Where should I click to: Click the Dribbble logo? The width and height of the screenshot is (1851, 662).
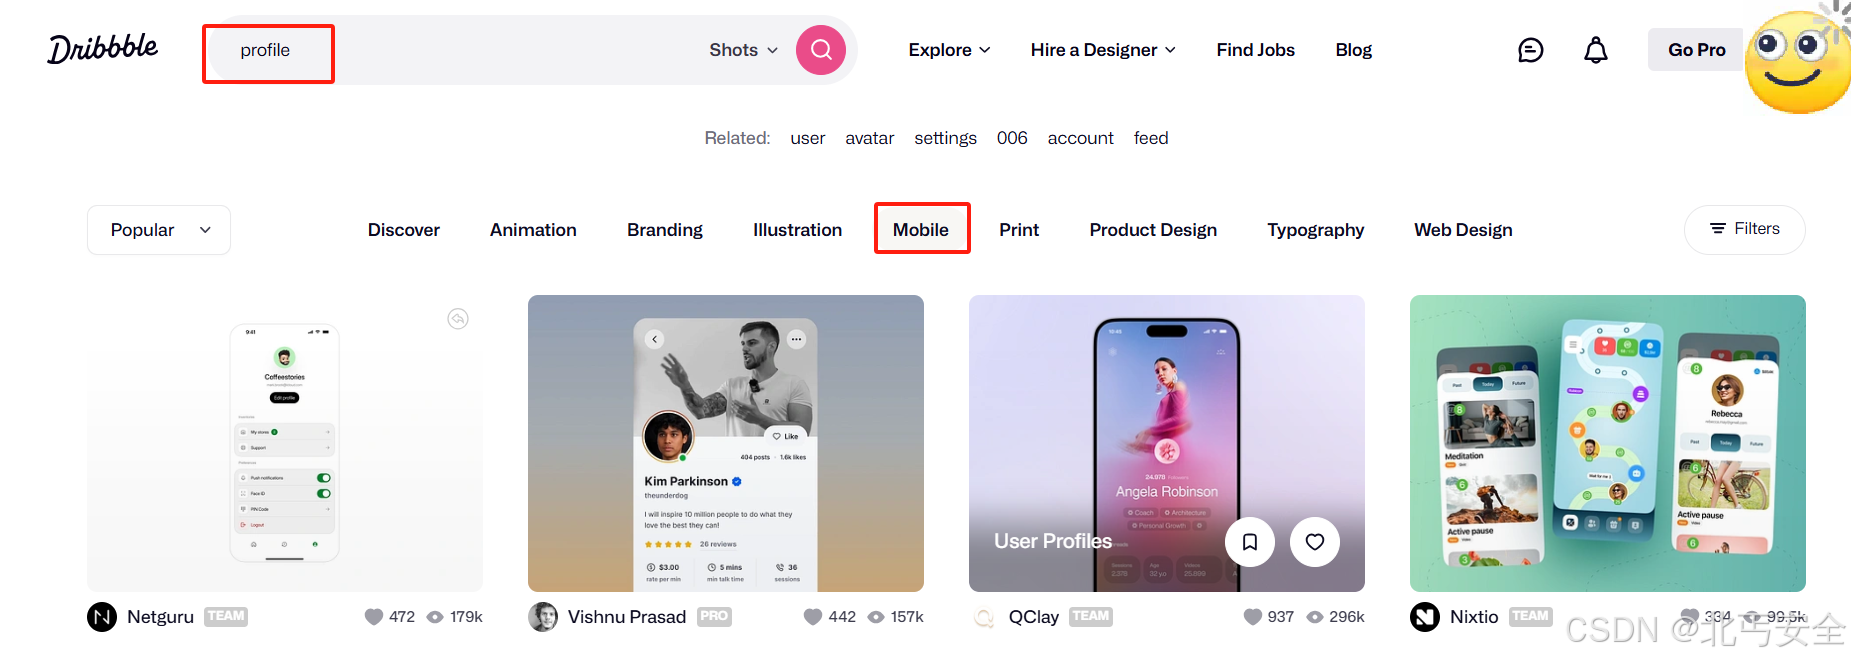pos(103,48)
